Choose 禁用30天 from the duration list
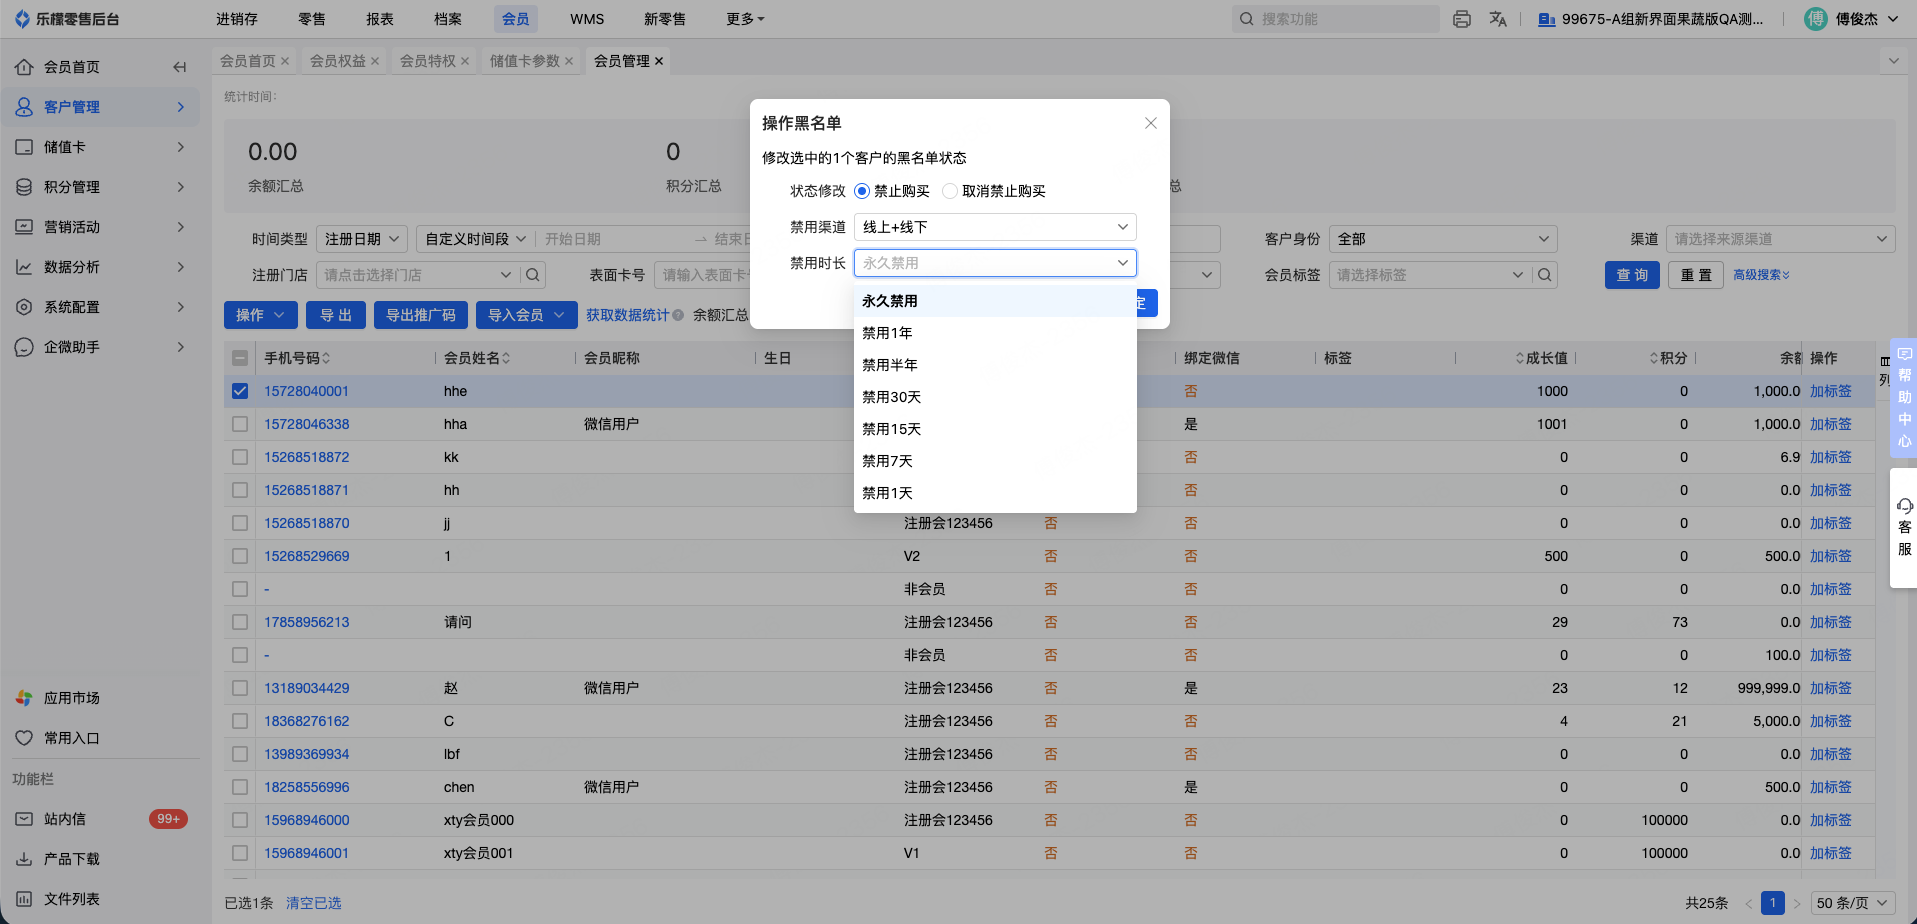Viewport: 1917px width, 924px height. point(995,397)
